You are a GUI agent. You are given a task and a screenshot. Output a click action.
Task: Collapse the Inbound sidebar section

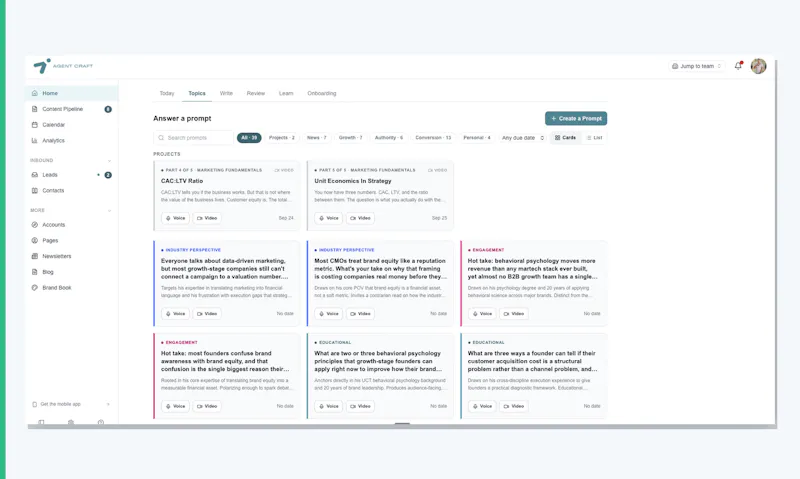(x=109, y=161)
